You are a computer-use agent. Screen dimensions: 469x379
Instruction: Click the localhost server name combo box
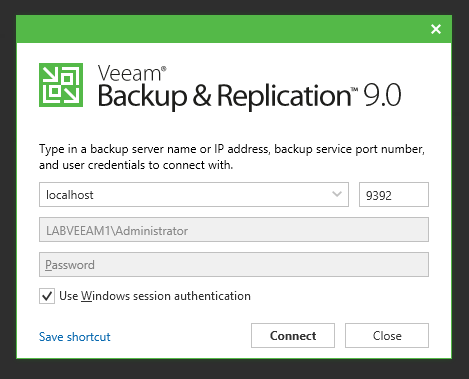[194, 194]
